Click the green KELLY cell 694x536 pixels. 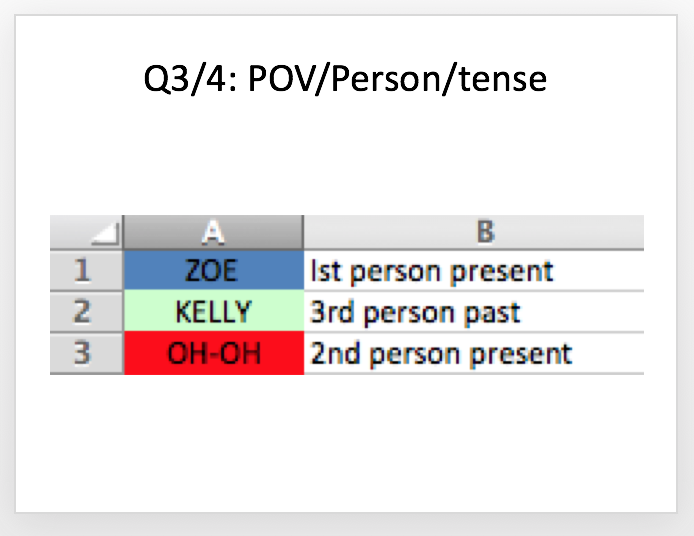[x=214, y=312]
